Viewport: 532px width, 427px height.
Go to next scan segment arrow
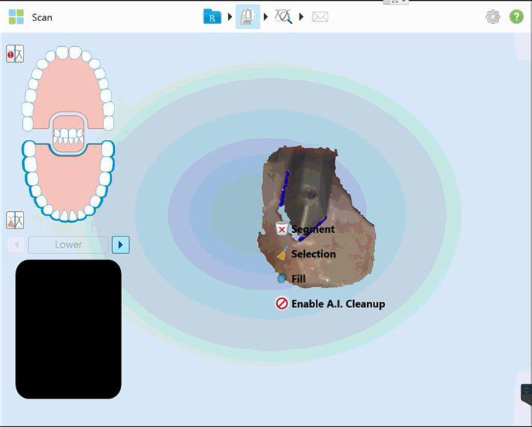pos(121,245)
